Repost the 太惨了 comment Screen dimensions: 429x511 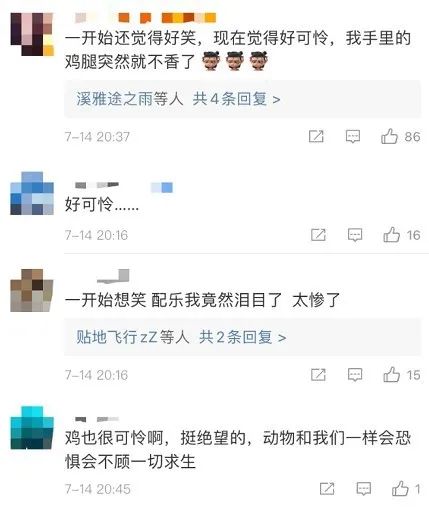(318, 375)
